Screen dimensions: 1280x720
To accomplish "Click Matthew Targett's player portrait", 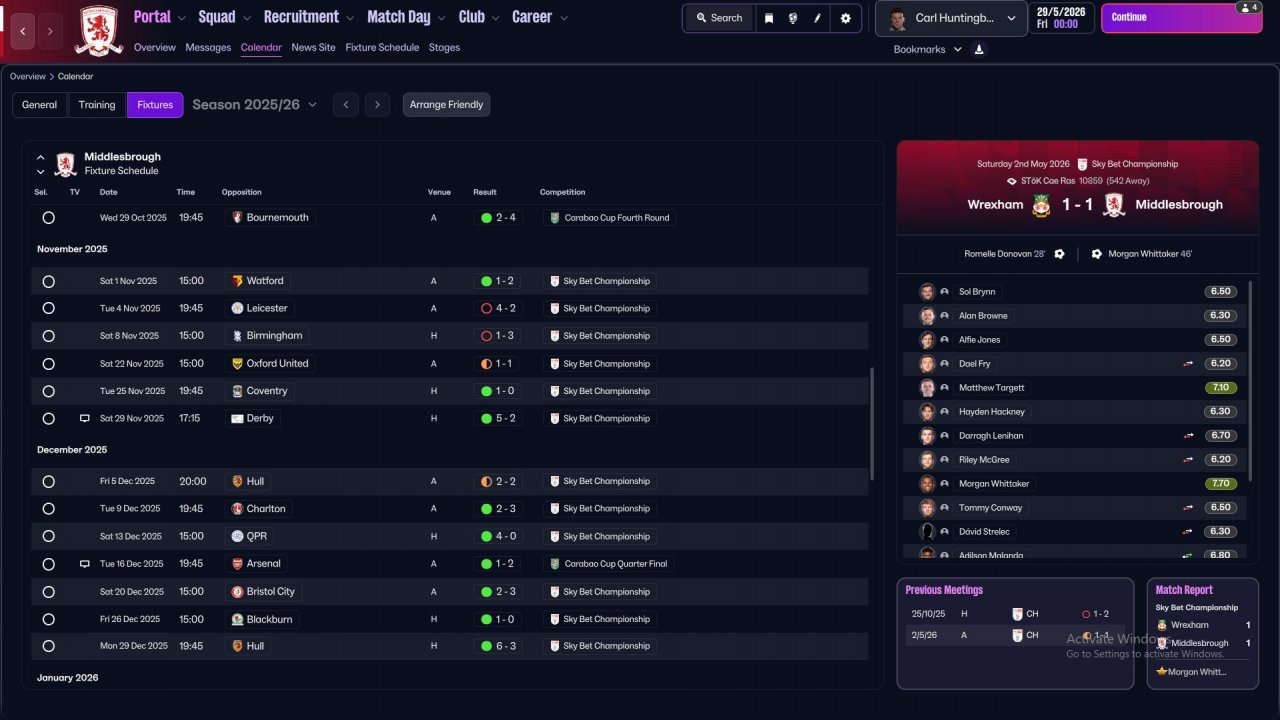I will pyautogui.click(x=927, y=388).
